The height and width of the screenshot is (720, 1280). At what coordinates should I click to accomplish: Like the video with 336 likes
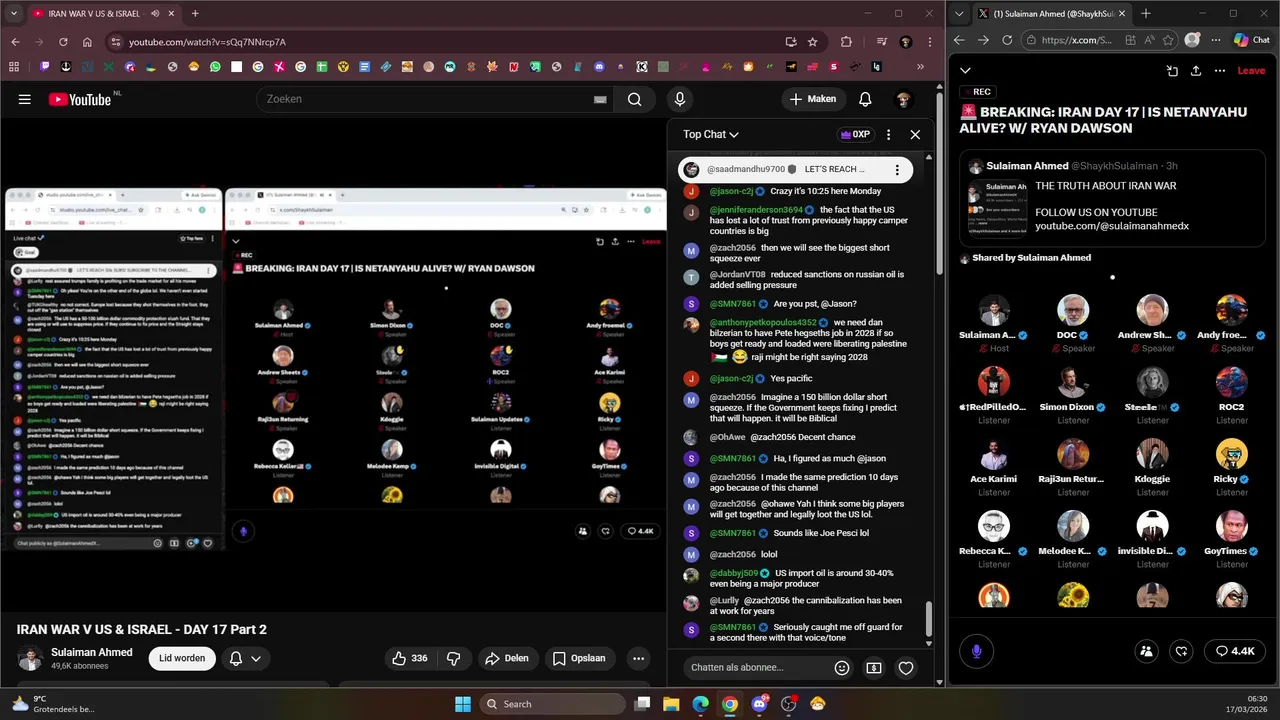[410, 658]
